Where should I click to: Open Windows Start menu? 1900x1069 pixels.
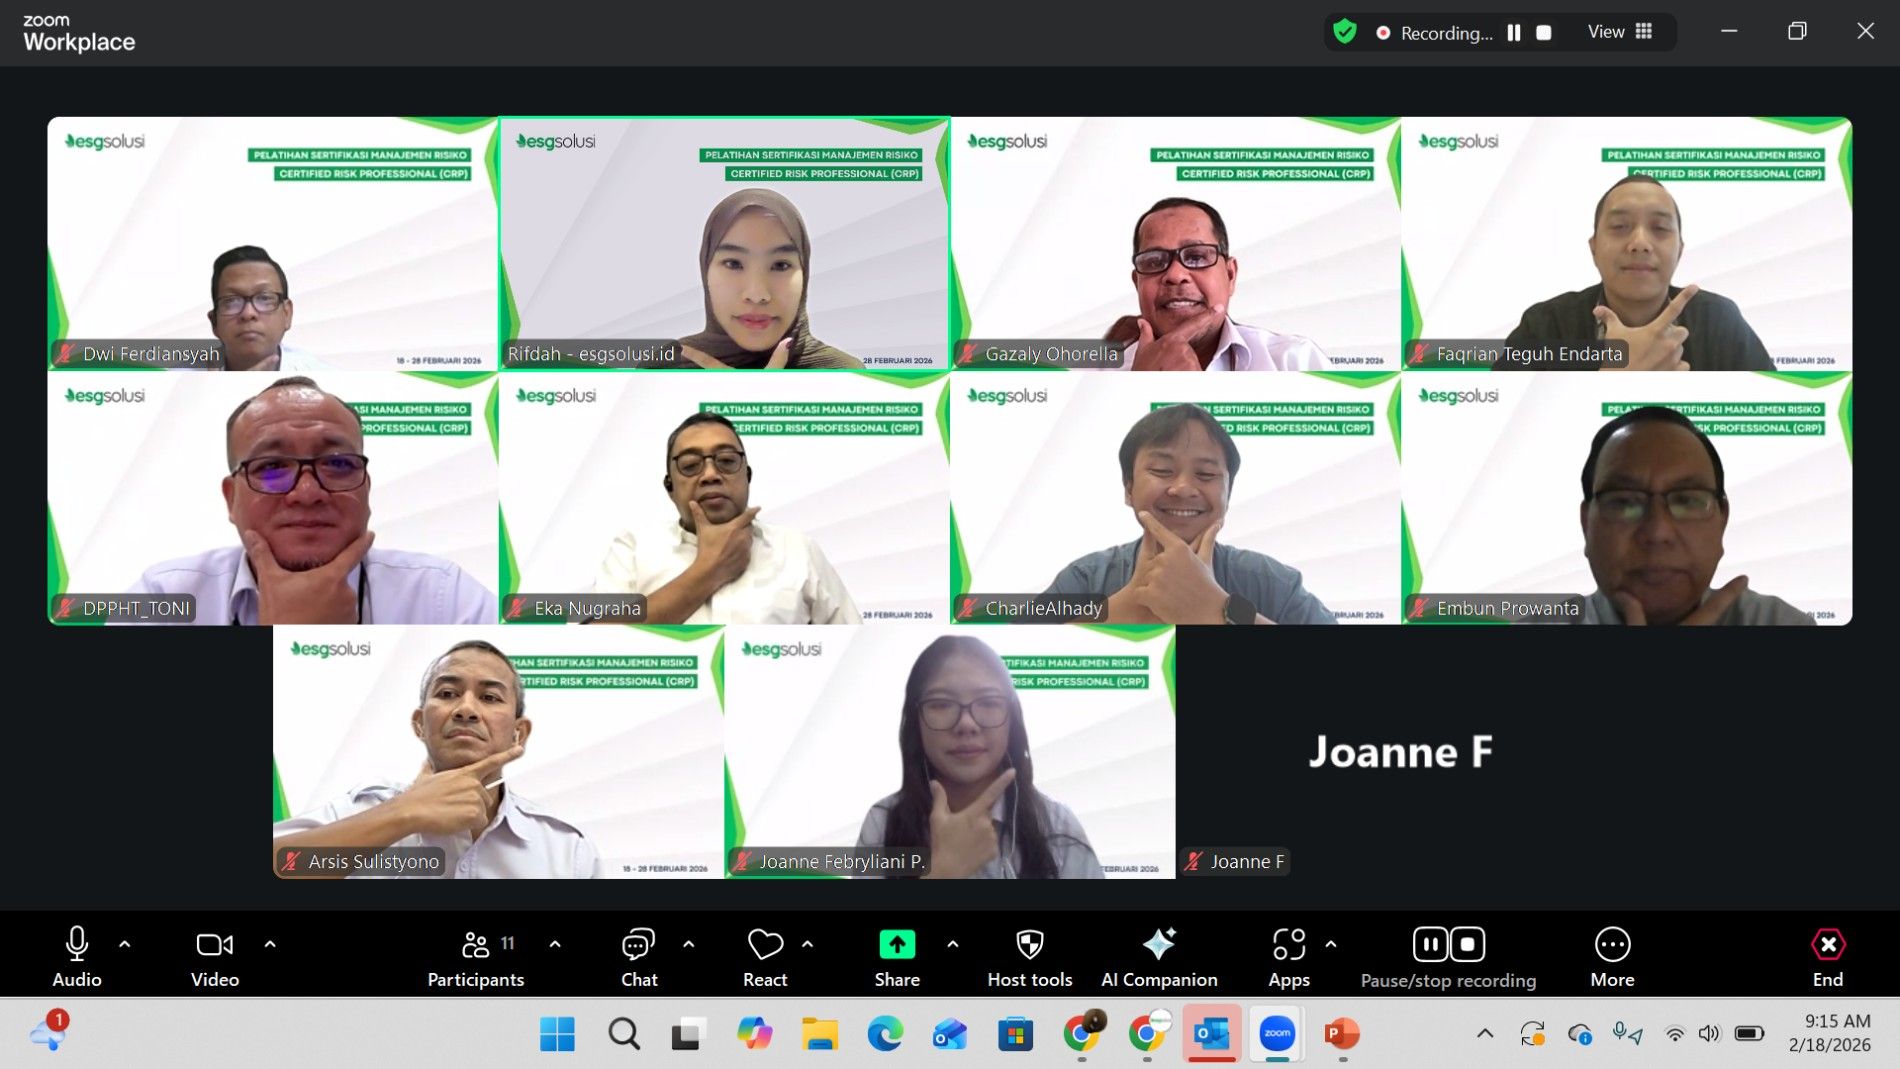coord(557,1034)
